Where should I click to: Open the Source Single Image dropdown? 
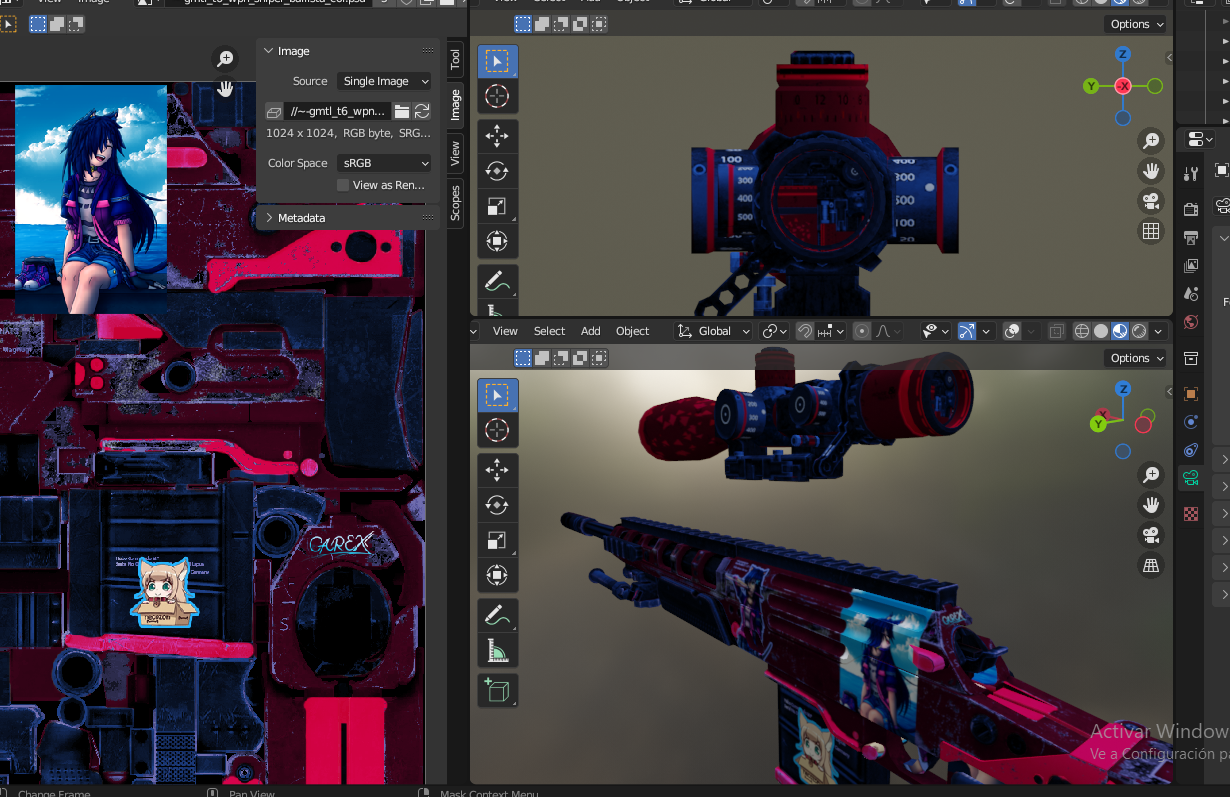tap(385, 81)
